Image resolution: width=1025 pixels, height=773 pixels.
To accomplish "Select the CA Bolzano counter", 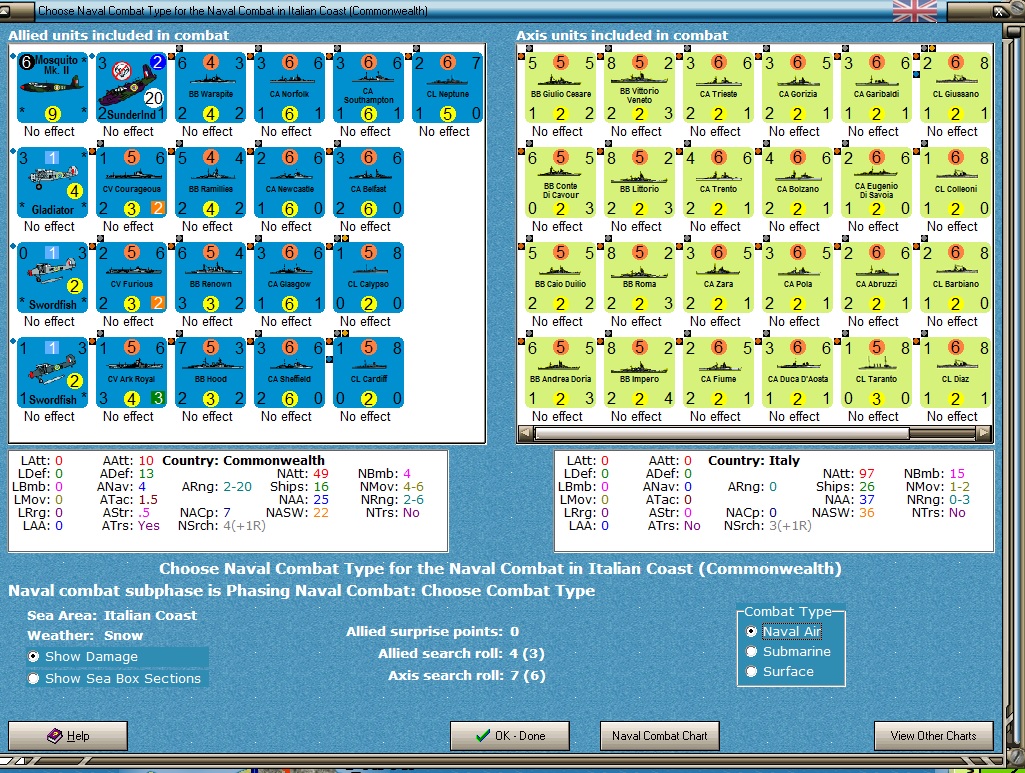I will 798,183.
